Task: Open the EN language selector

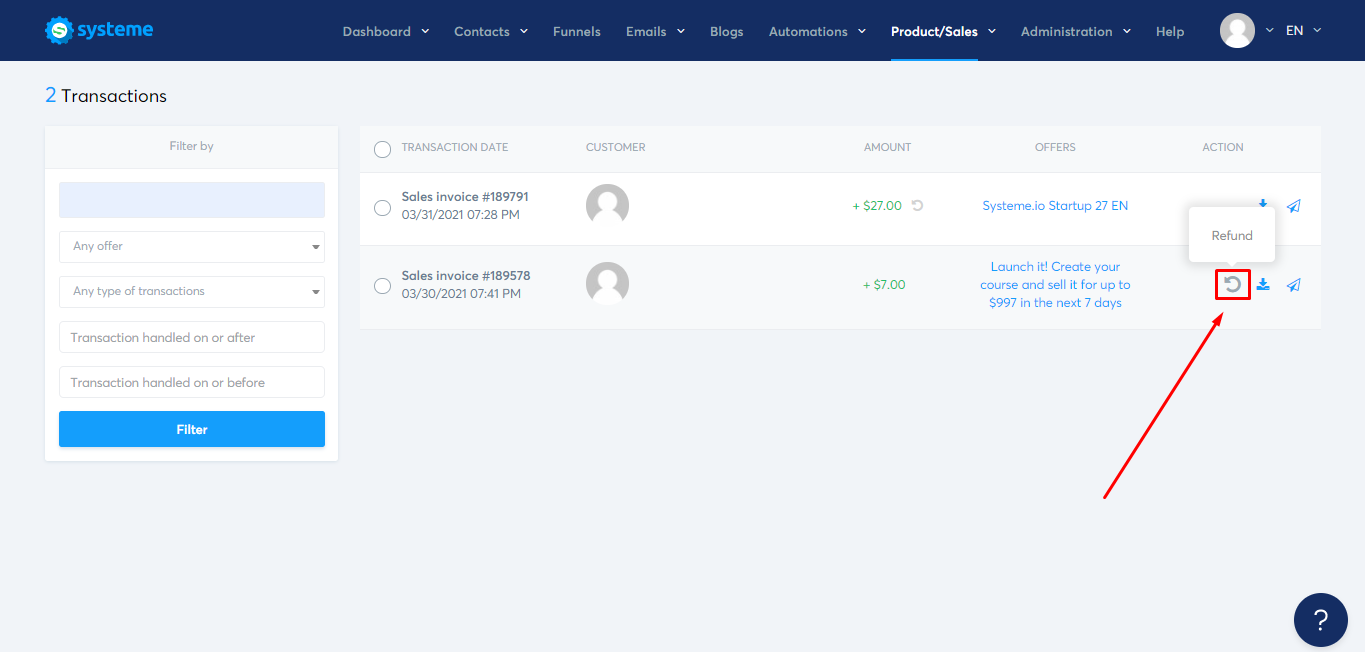Action: coord(1293,30)
